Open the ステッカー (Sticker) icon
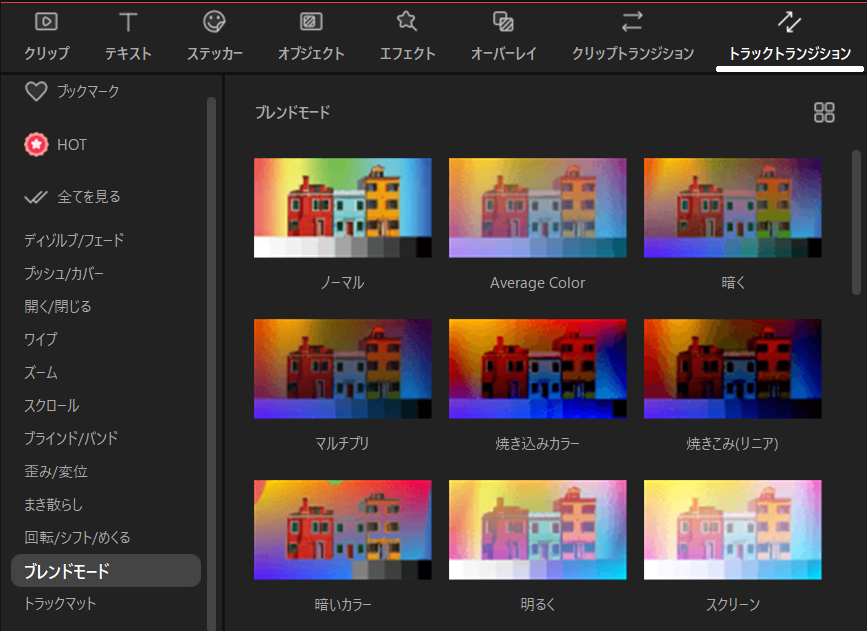Viewport: 867px width, 631px height. [214, 22]
